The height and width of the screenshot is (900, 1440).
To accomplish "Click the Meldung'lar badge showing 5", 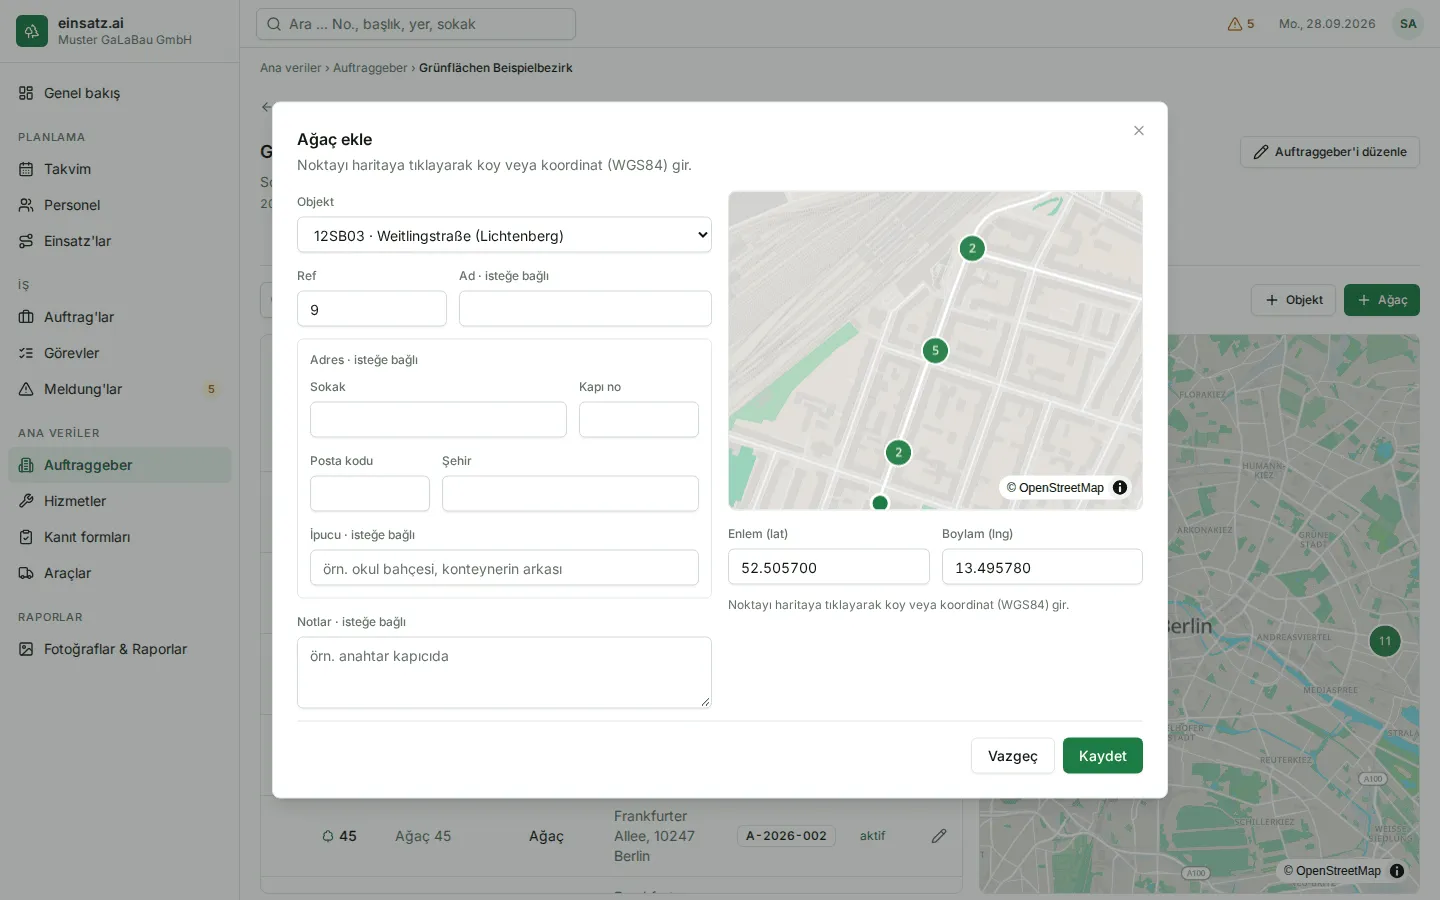I will coord(211,389).
